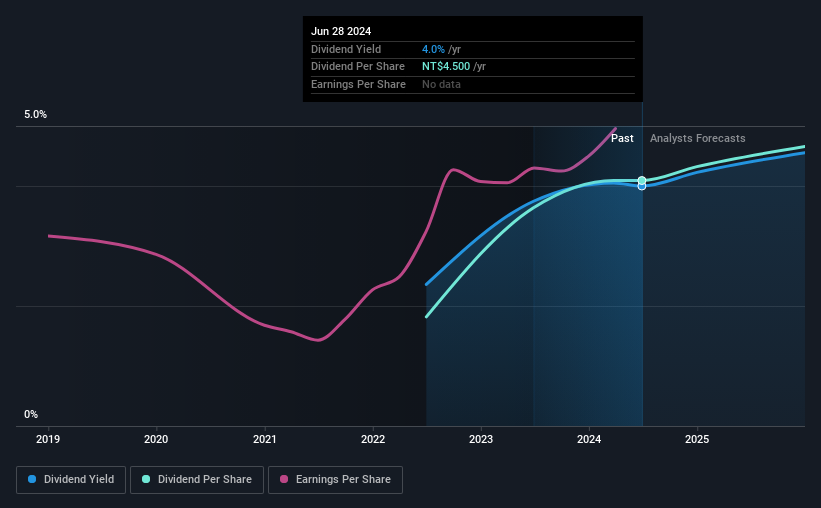Click the 4.0% dividend yield value in tooltip
Screen dimensions: 821x508
434,49
